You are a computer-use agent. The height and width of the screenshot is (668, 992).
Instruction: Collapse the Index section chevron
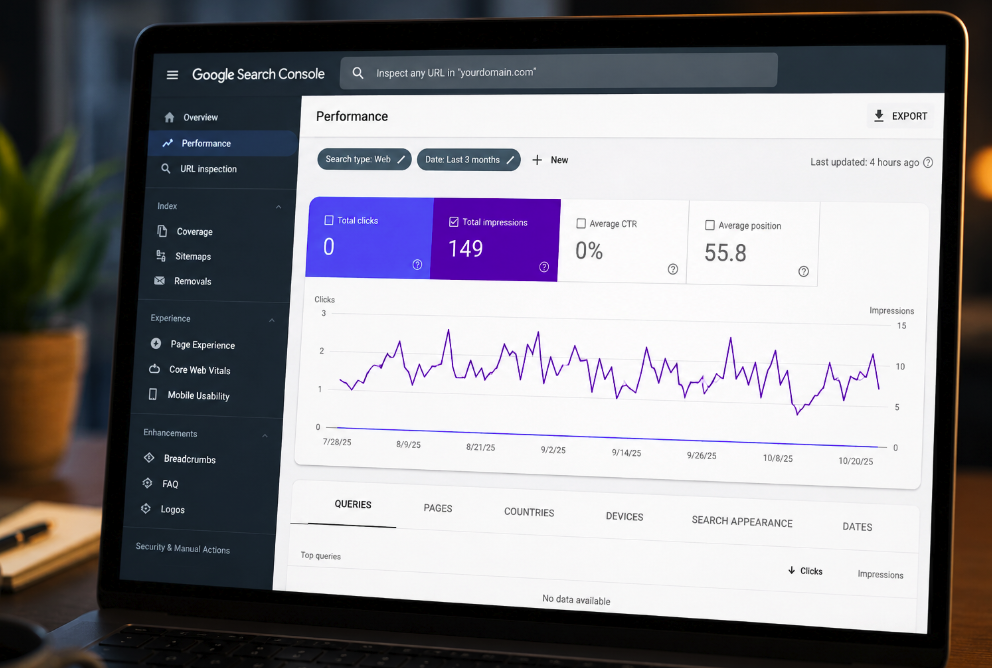click(278, 207)
